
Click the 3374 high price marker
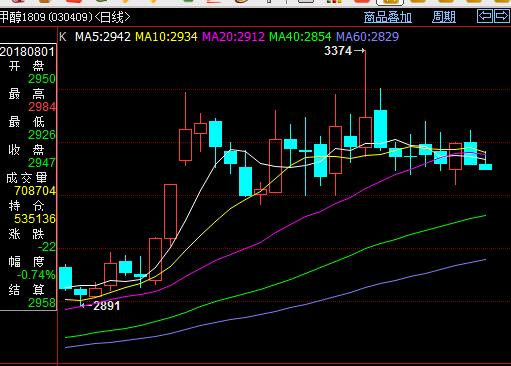point(338,51)
